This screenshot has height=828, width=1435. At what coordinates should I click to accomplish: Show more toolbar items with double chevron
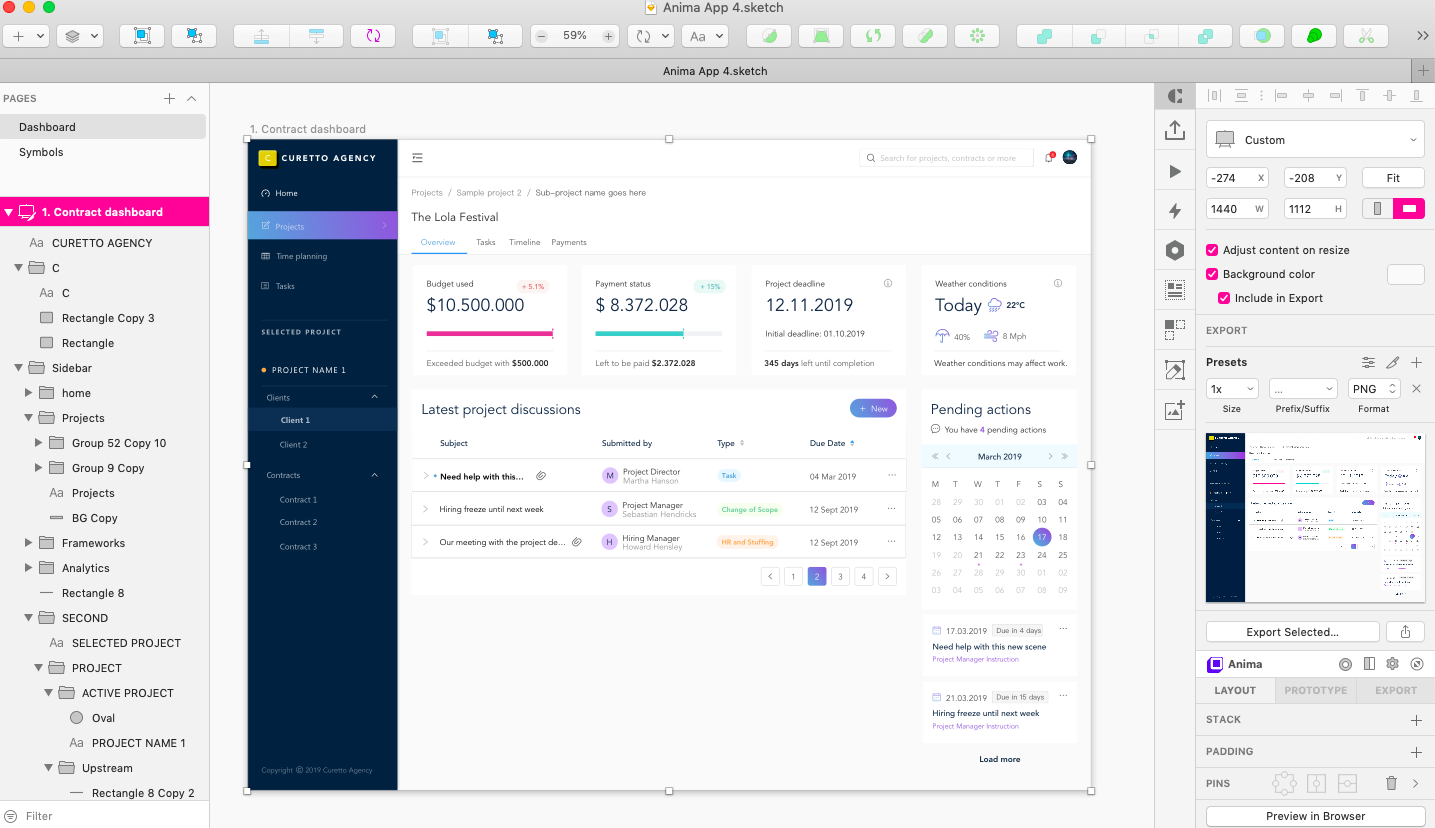pyautogui.click(x=1423, y=35)
